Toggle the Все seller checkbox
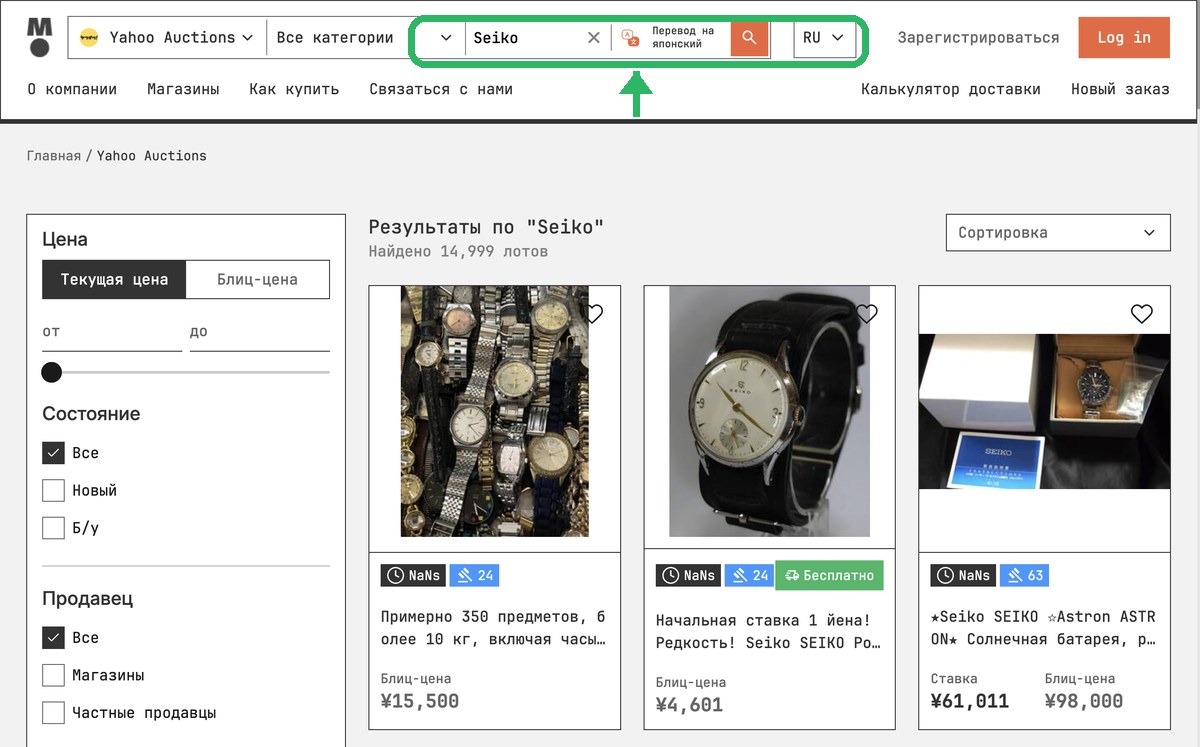1200x747 pixels. 53,638
